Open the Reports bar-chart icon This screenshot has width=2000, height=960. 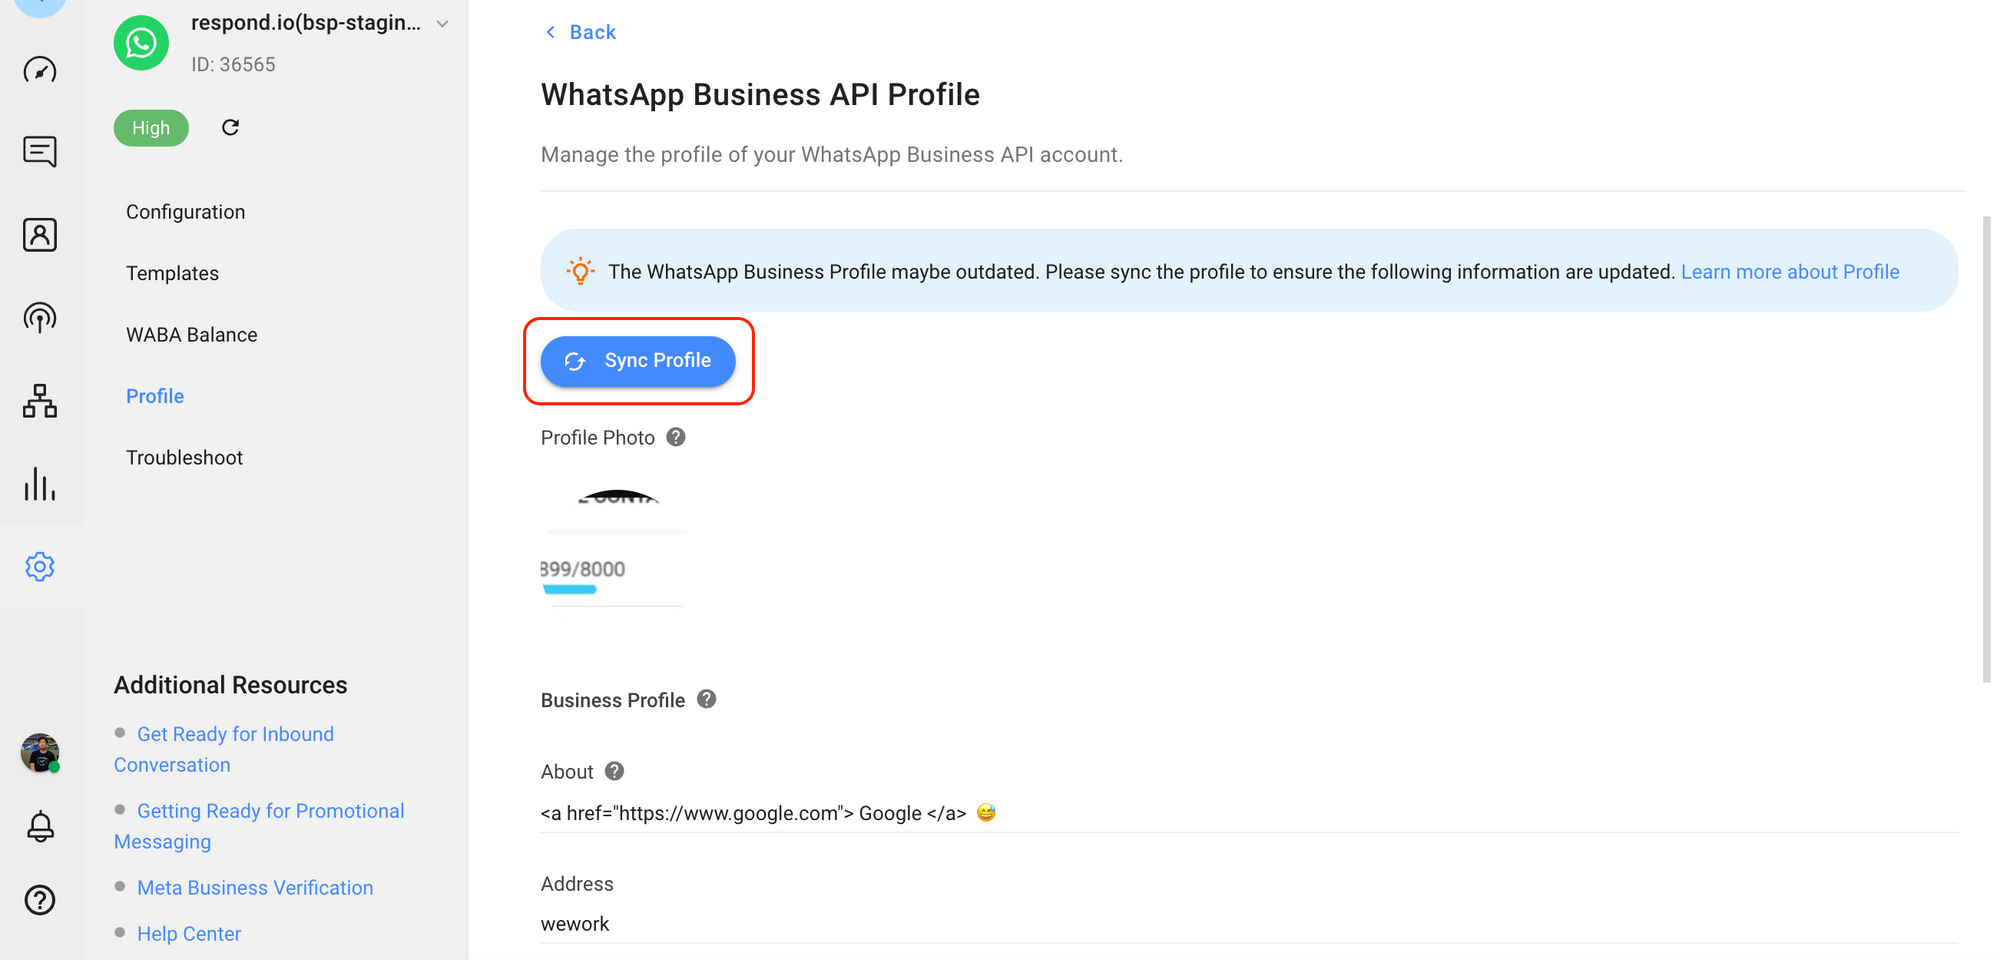40,483
